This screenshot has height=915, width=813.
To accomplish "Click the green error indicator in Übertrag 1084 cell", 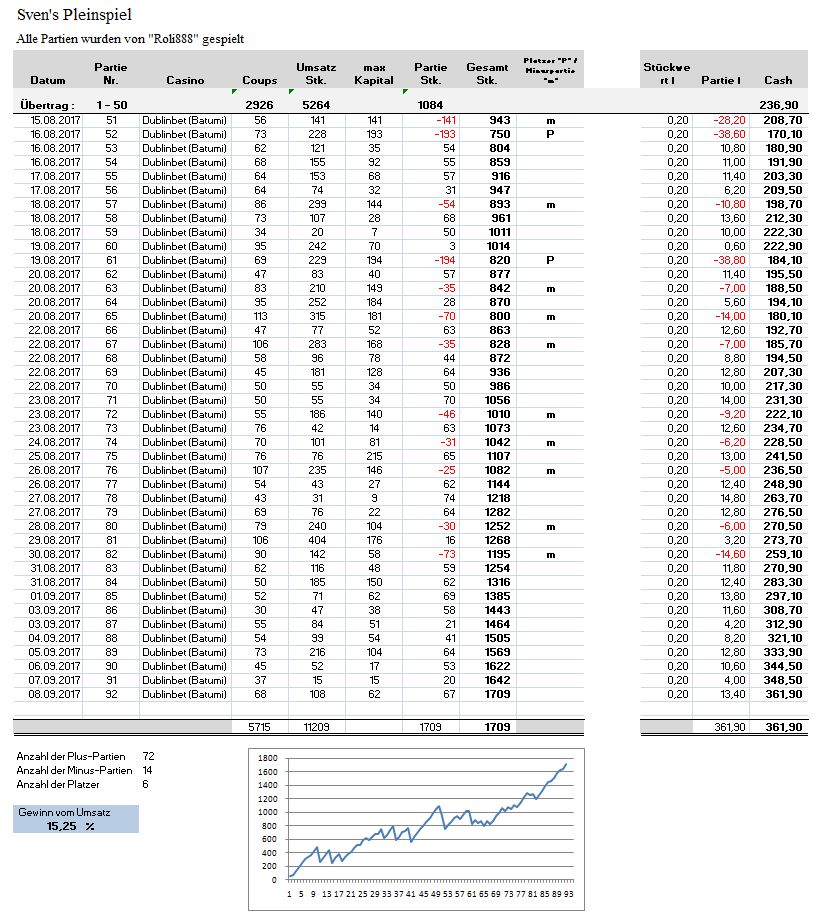I will point(405,92).
